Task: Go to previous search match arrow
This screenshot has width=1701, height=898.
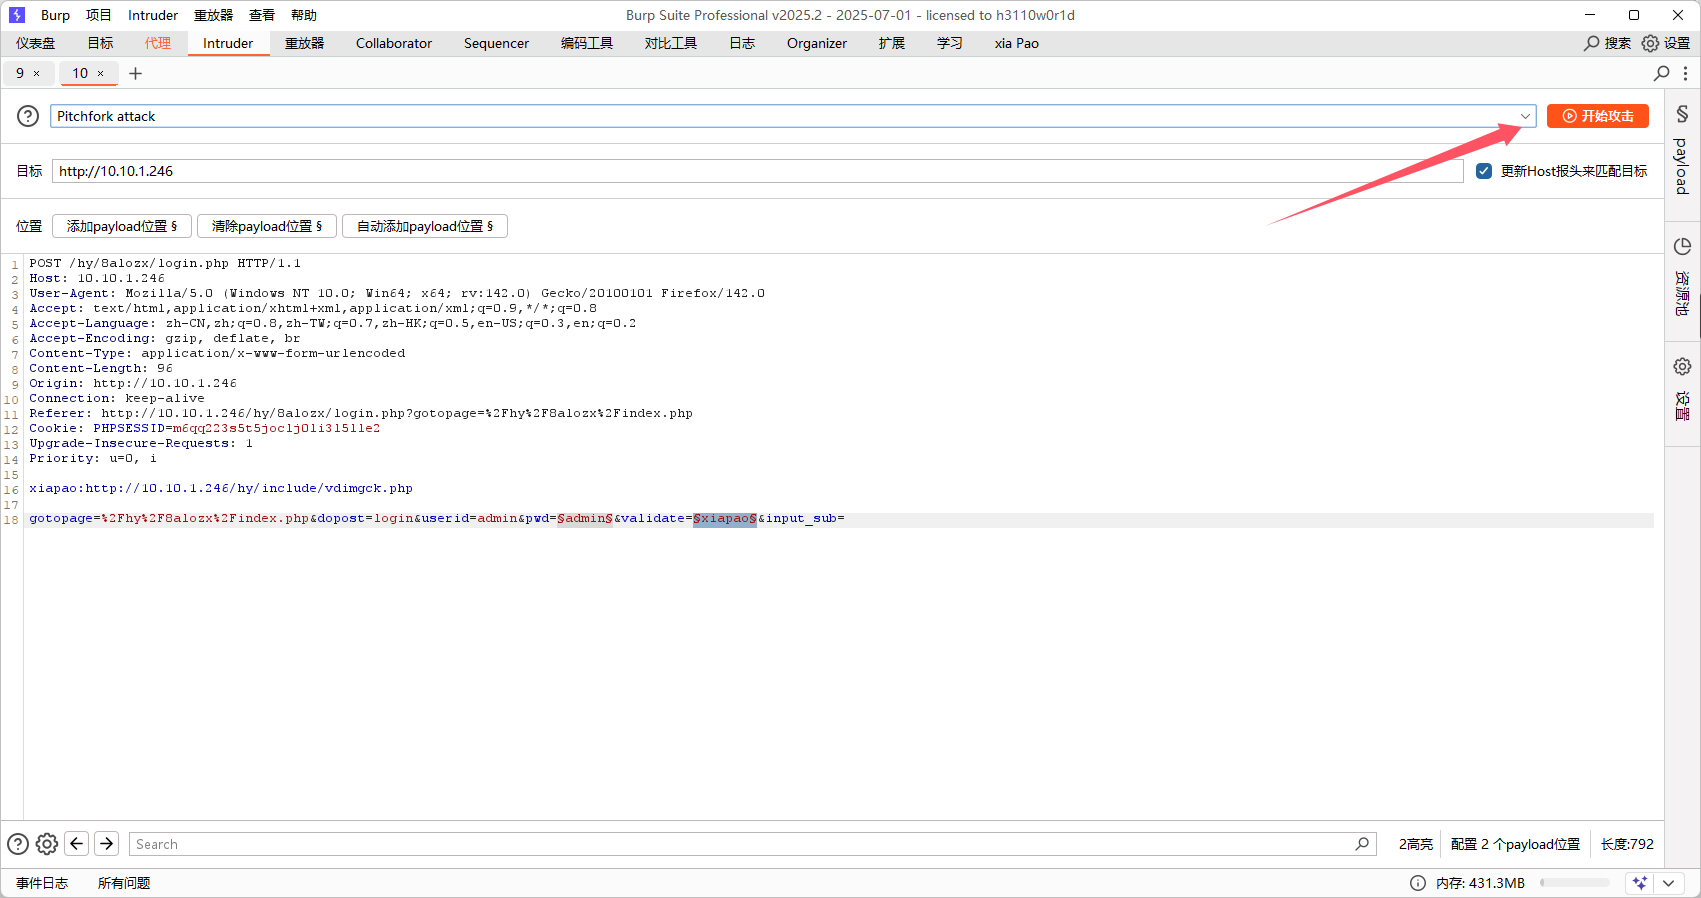Action: coord(77,843)
